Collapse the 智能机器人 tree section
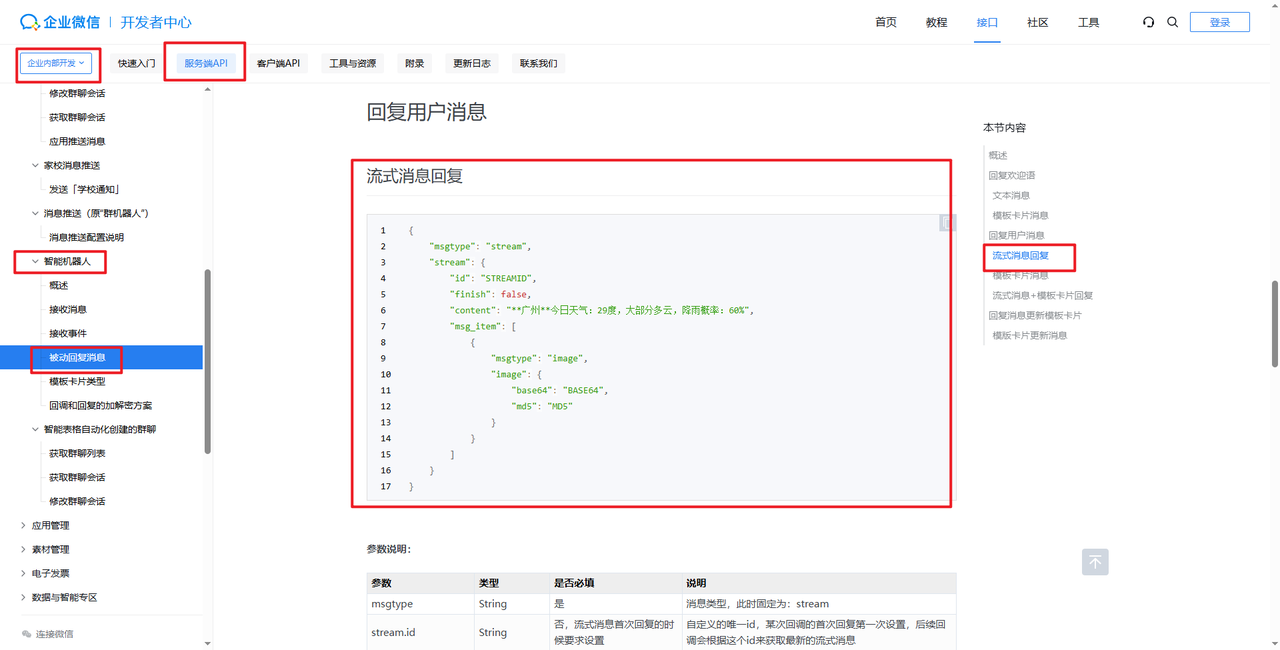1280x650 pixels. 36,261
